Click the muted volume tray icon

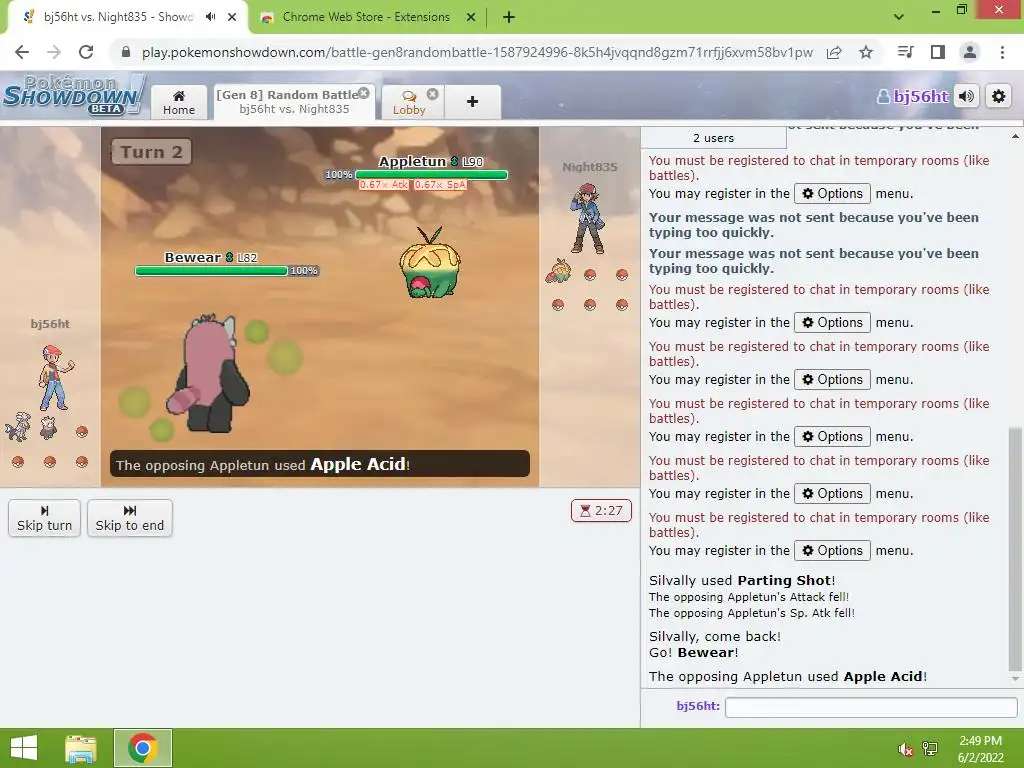(905, 749)
